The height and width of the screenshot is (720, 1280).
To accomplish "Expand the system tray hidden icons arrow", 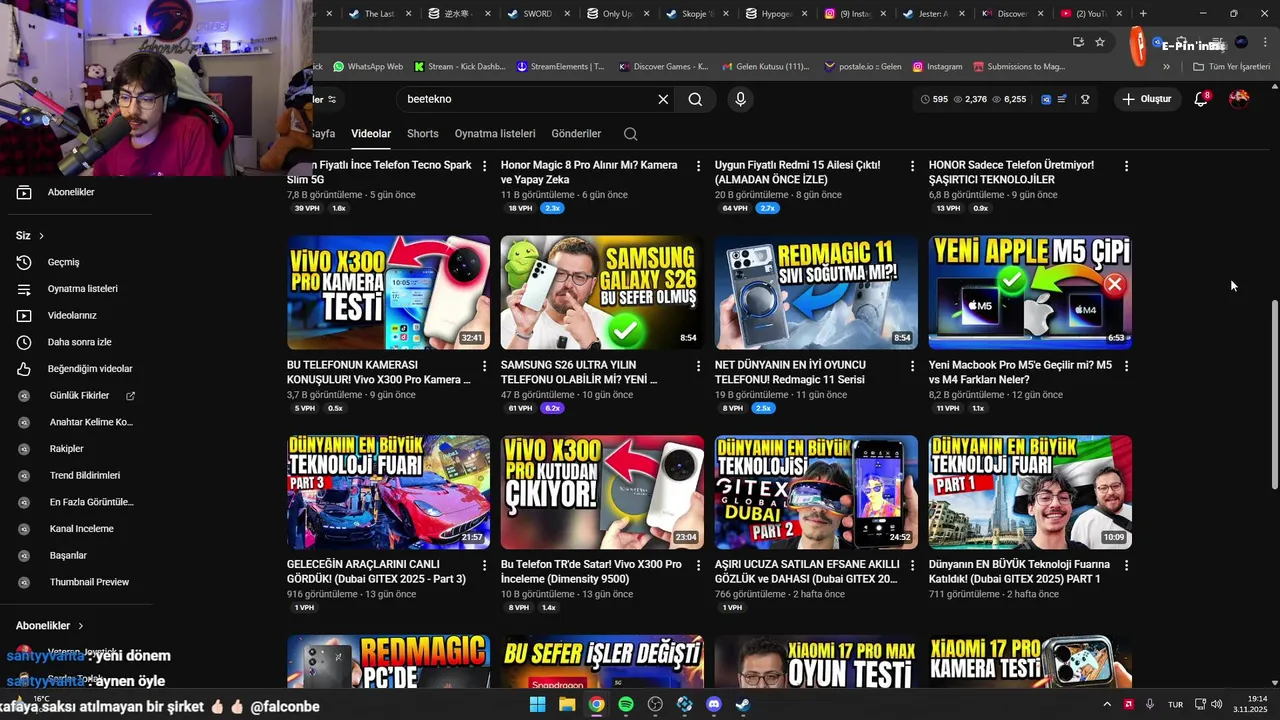I will coord(1107,704).
